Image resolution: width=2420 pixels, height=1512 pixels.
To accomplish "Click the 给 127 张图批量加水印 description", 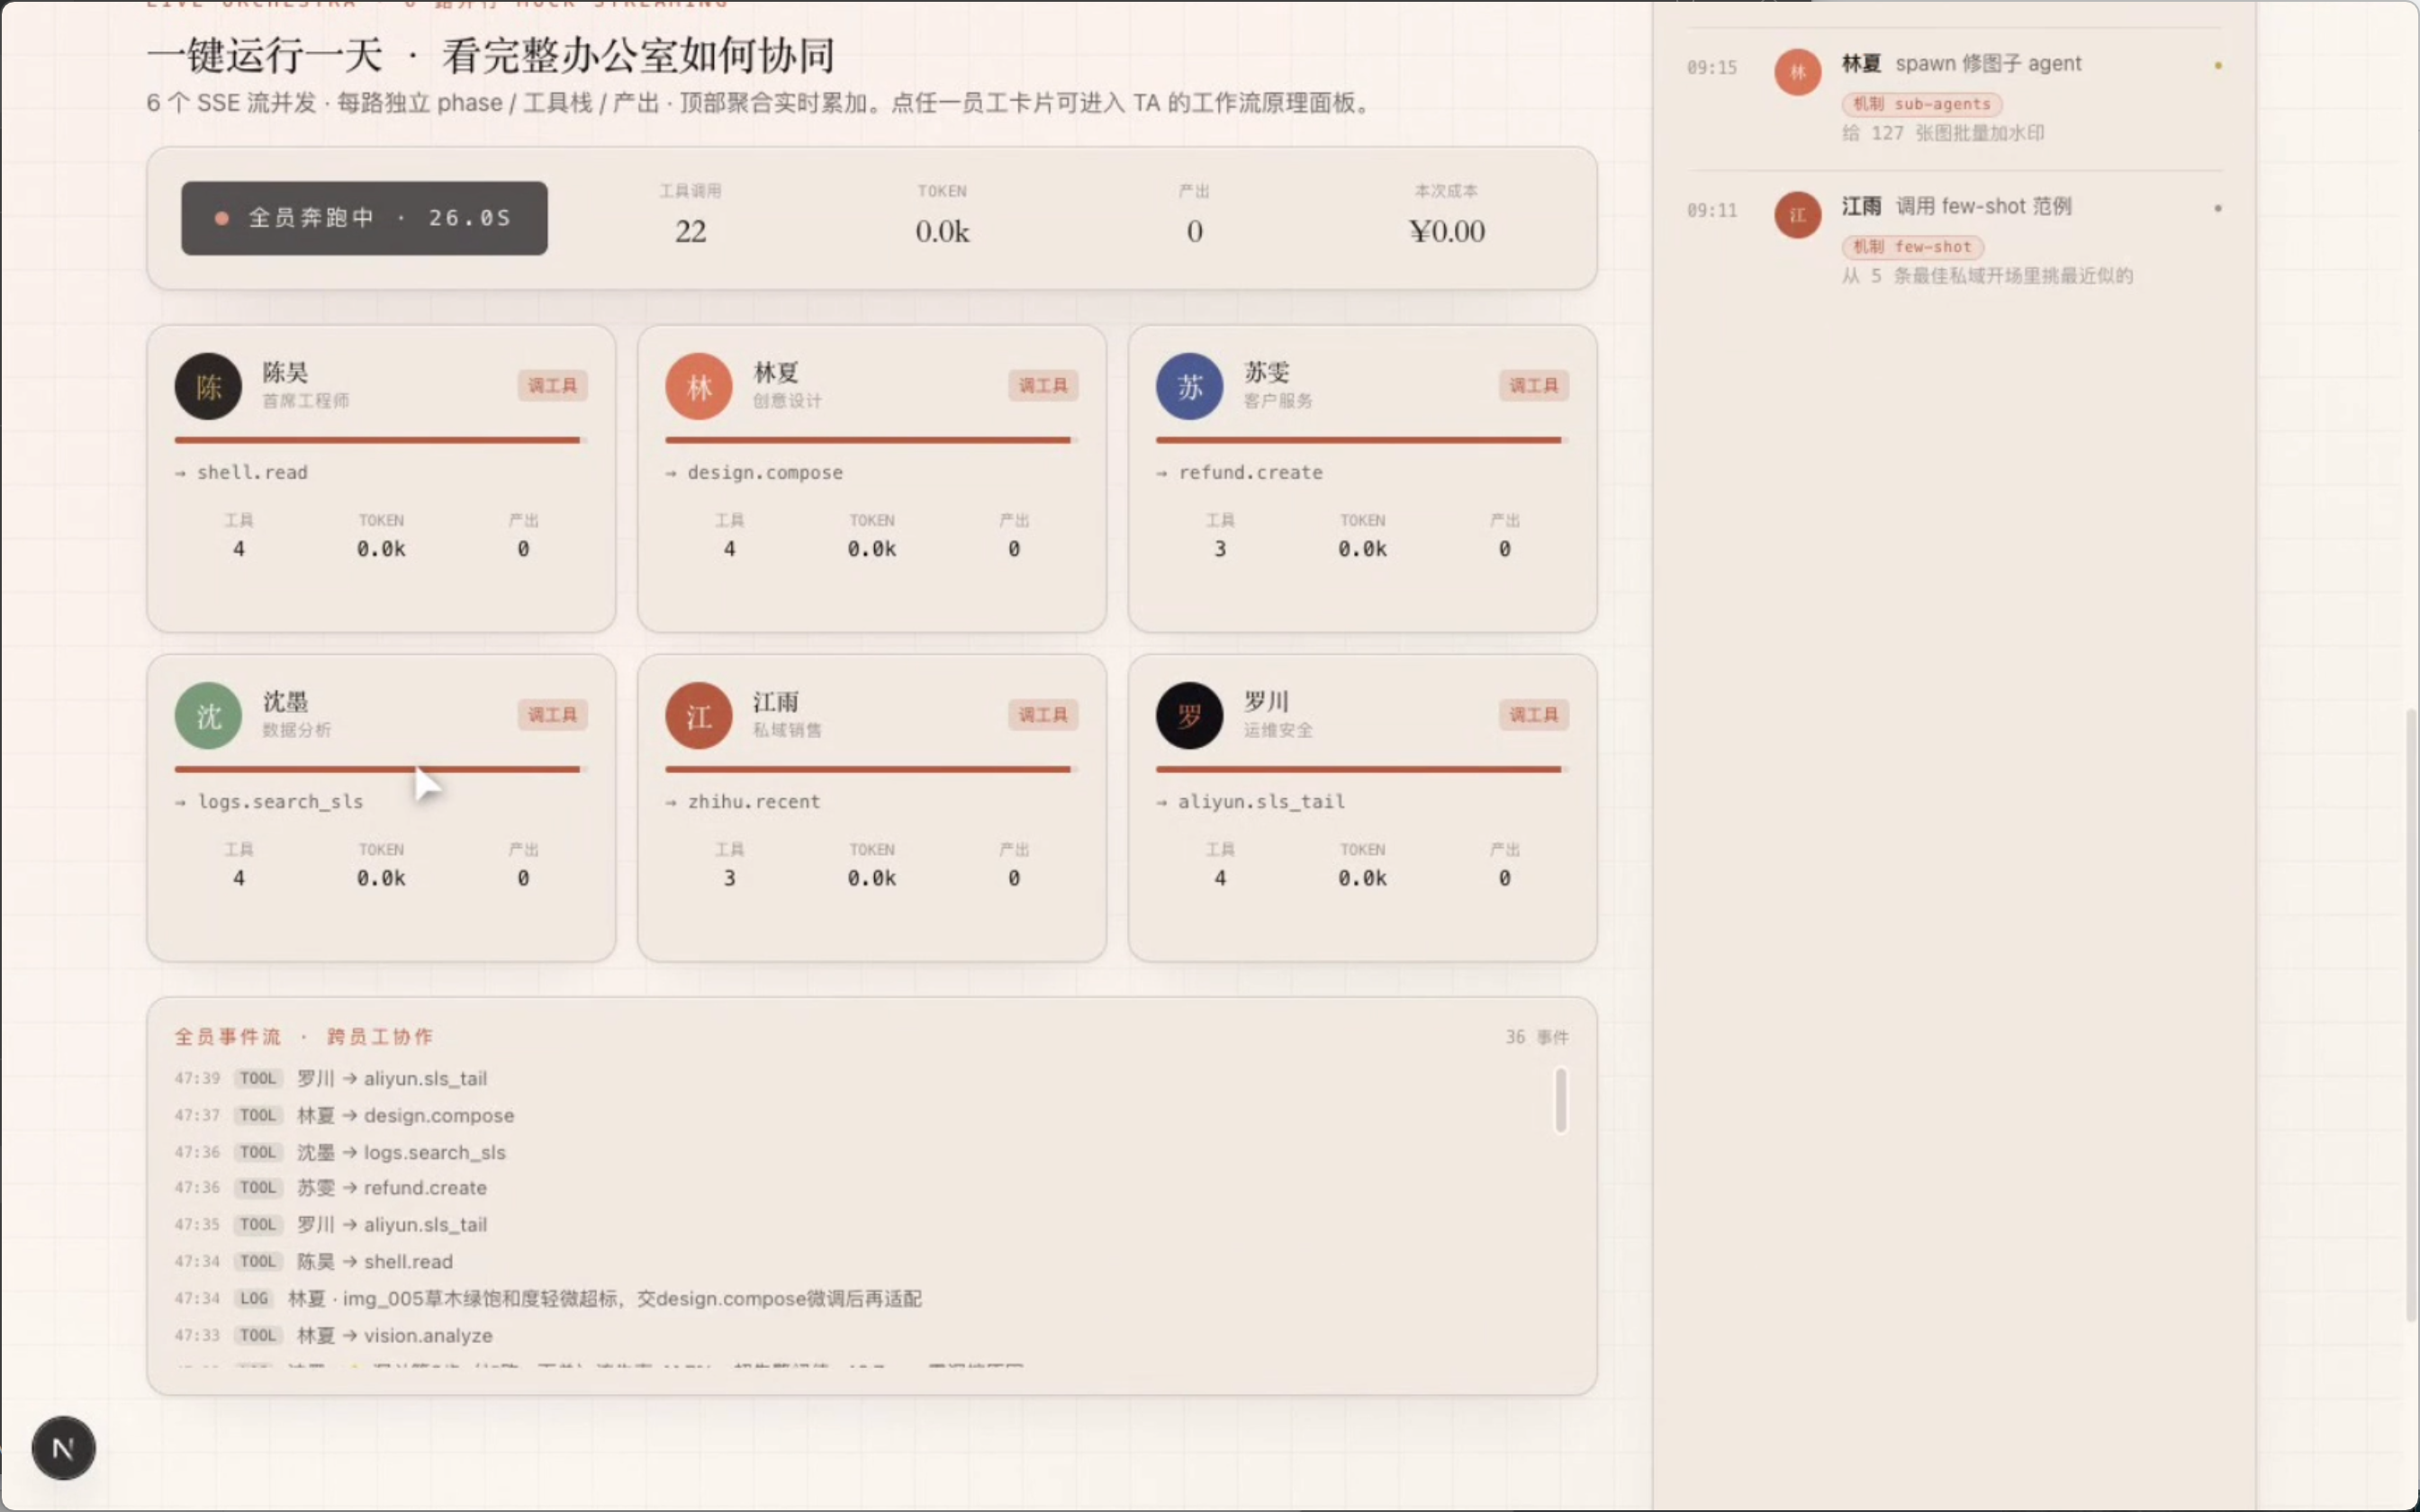I will 1943,133.
